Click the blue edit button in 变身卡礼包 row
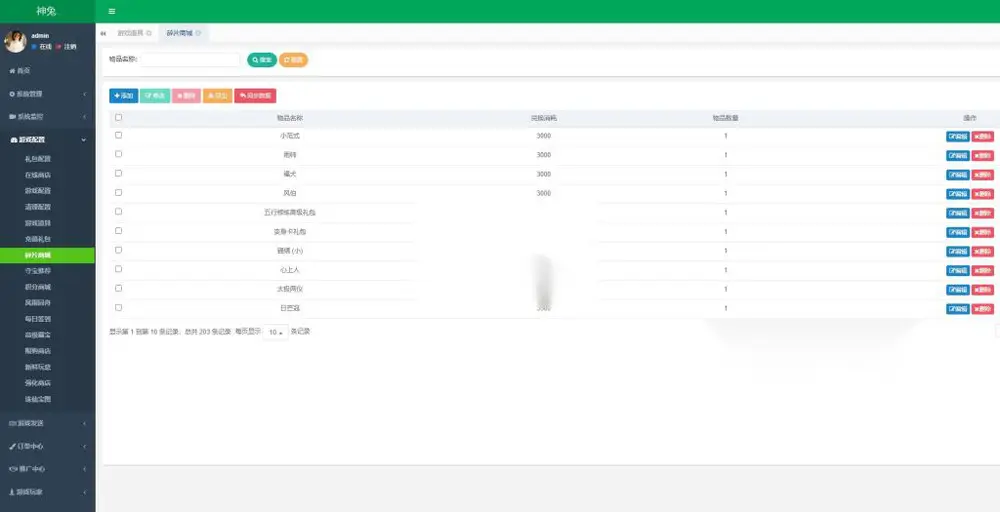The width and height of the screenshot is (1000, 512). click(x=957, y=232)
